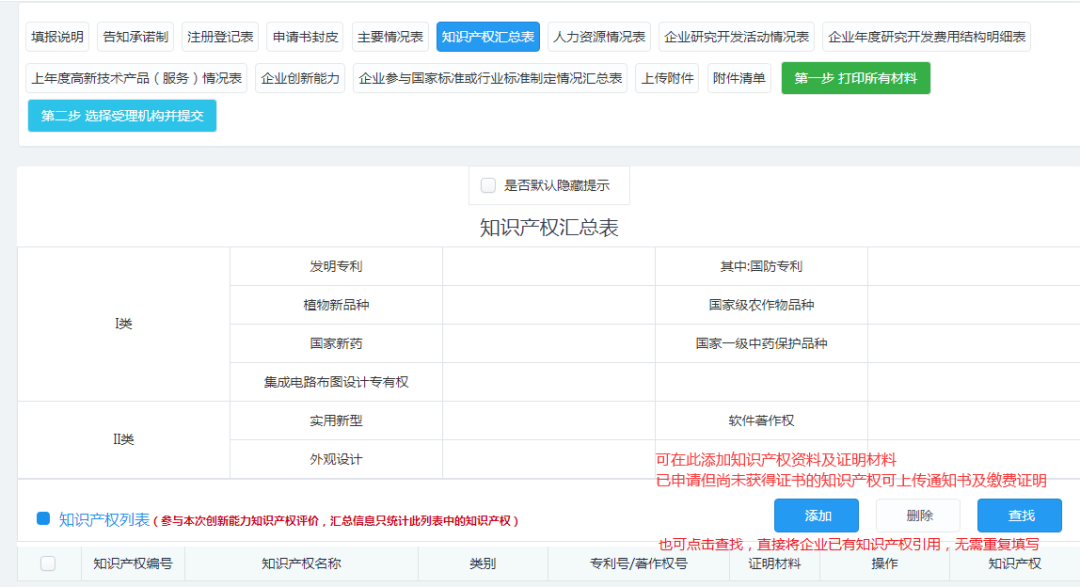Click the 实用新型 label
Image resolution: width=1080 pixels, height=587 pixels.
point(336,421)
